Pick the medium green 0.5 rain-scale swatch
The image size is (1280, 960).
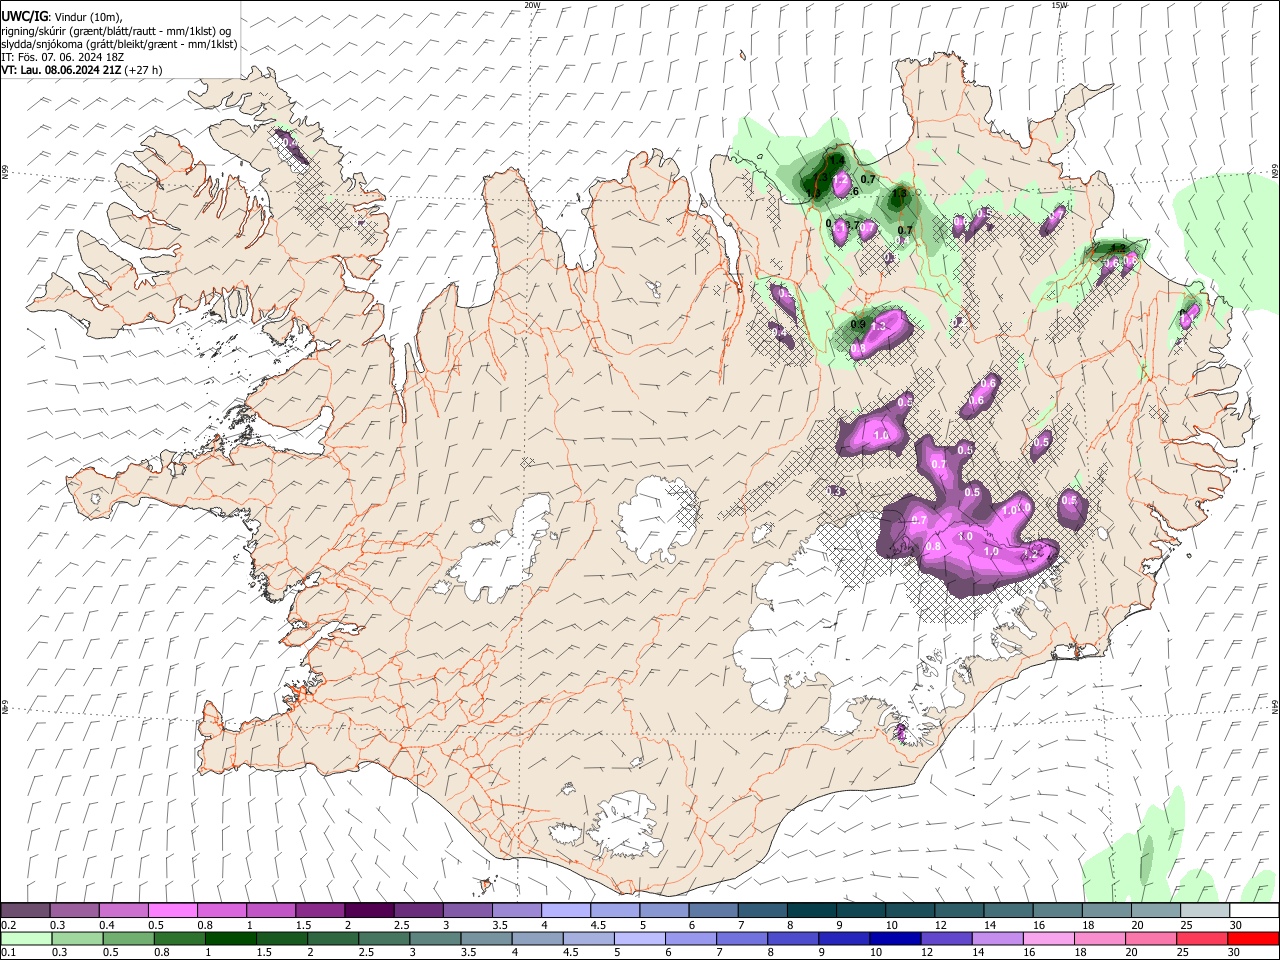pos(129,938)
